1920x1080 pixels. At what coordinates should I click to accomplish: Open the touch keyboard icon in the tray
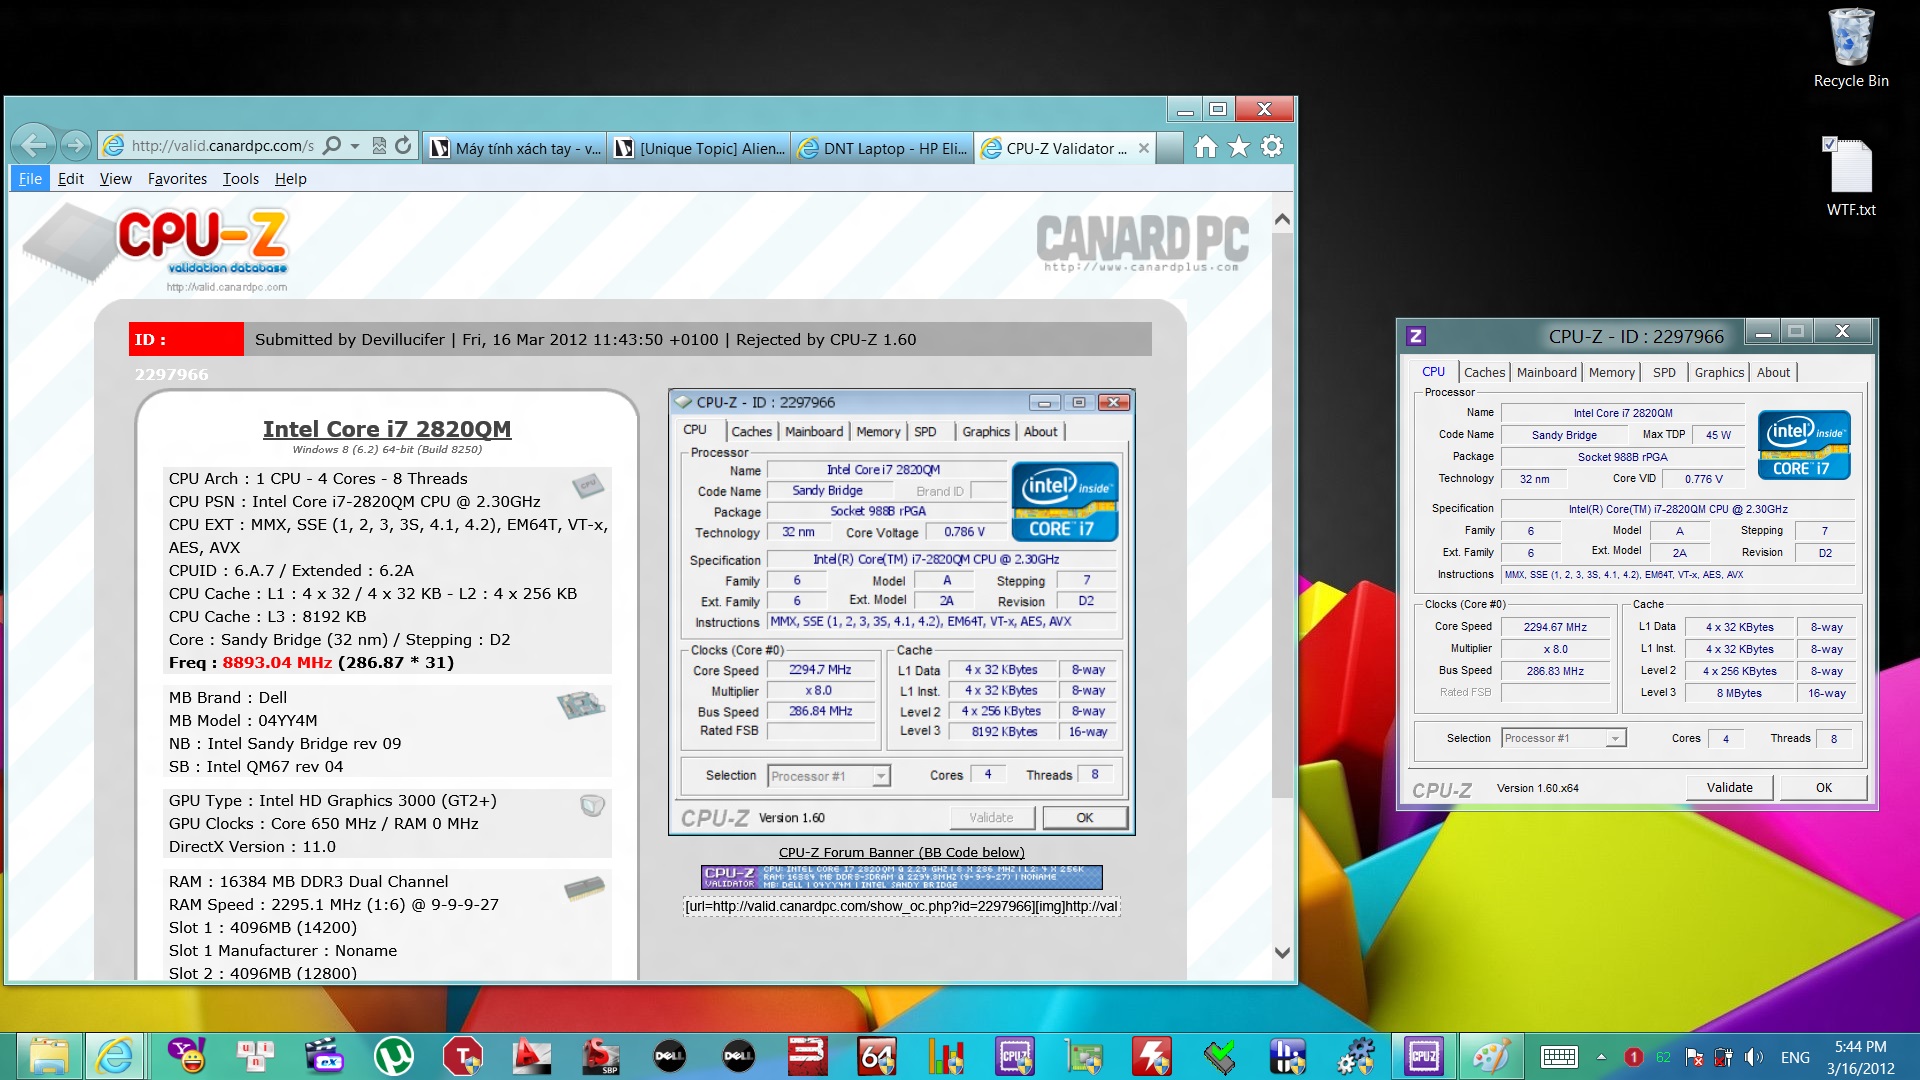tap(1559, 1057)
